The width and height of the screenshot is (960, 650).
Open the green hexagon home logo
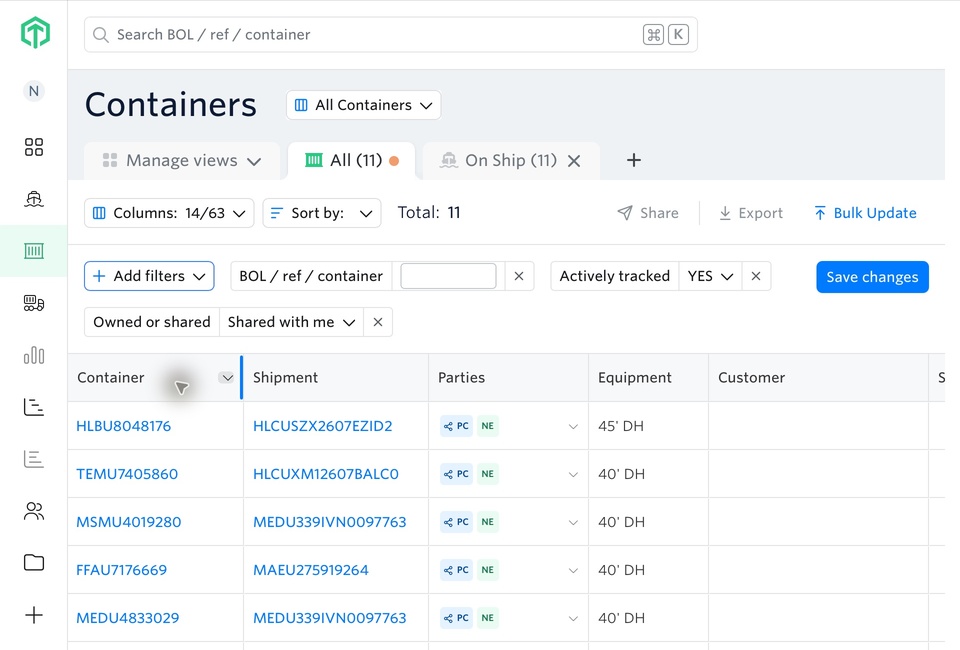[x=35, y=32]
